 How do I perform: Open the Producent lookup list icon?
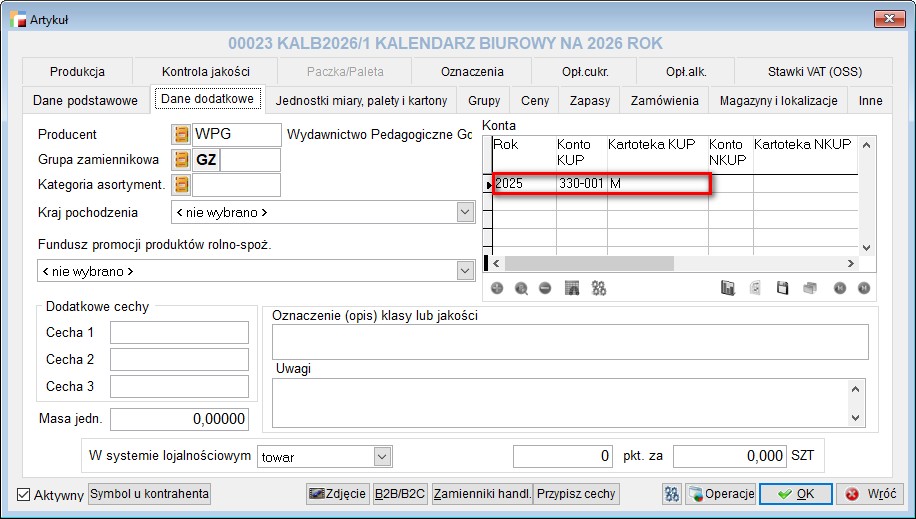[181, 135]
